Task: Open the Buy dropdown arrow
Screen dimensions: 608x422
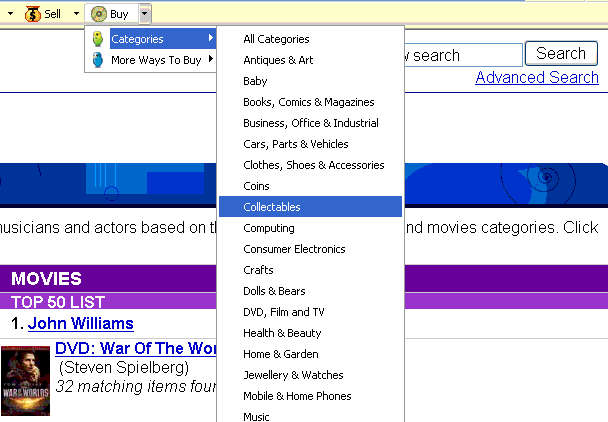Action: (145, 14)
